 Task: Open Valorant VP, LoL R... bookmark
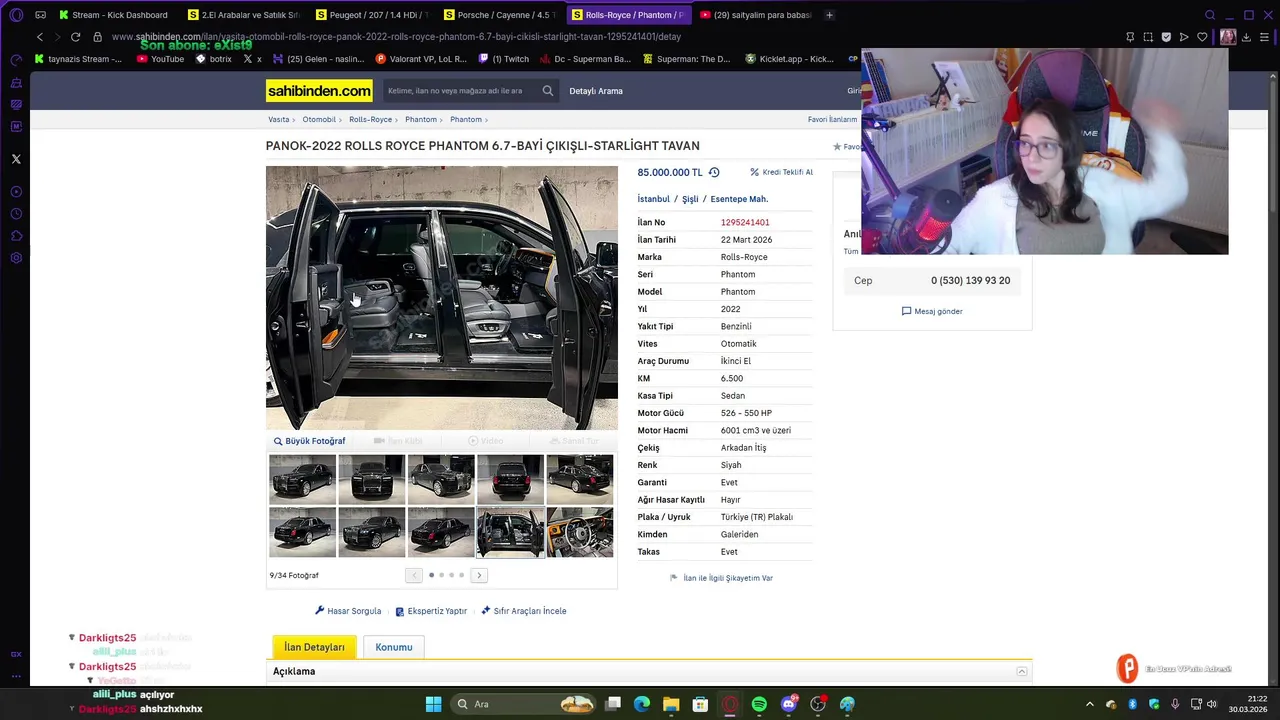point(421,59)
